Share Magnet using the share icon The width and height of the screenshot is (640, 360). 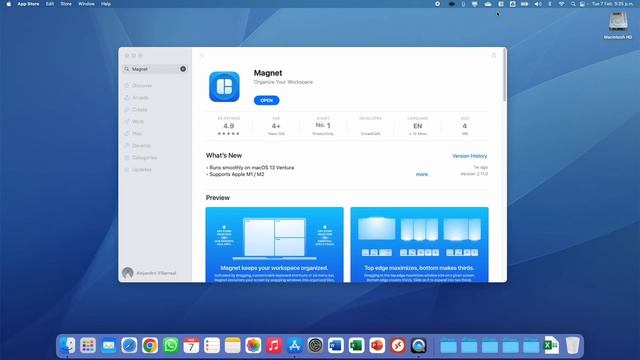pos(493,55)
